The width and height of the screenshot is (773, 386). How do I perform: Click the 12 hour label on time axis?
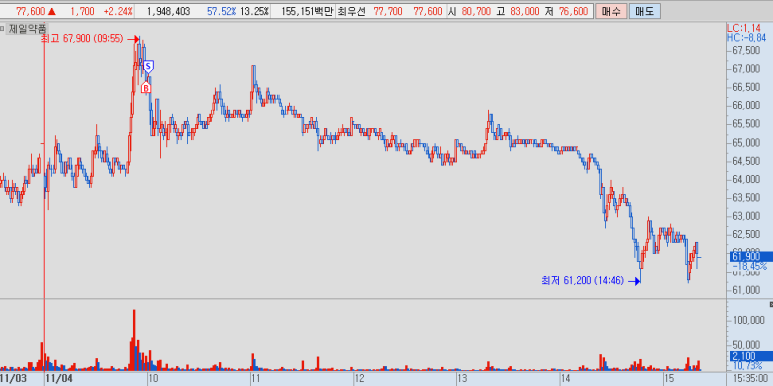pos(359,379)
